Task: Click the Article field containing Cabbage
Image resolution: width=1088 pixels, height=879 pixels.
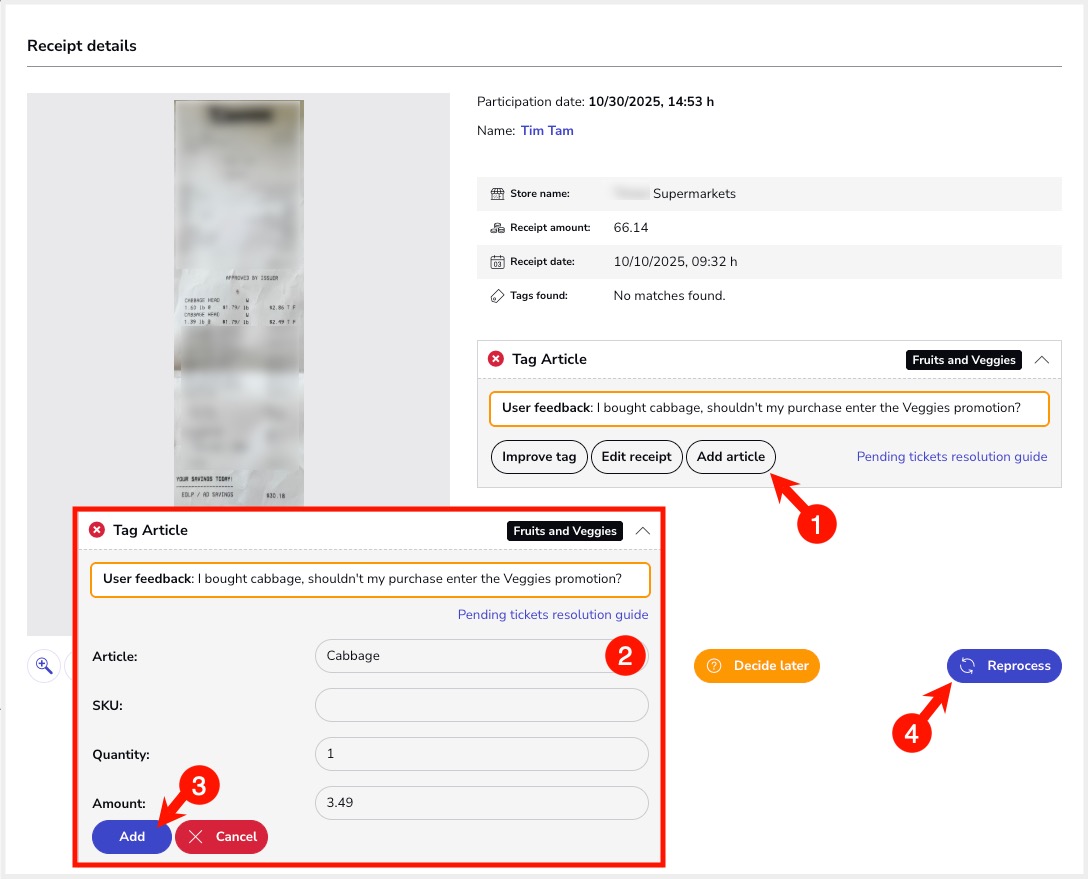Action: coord(460,656)
